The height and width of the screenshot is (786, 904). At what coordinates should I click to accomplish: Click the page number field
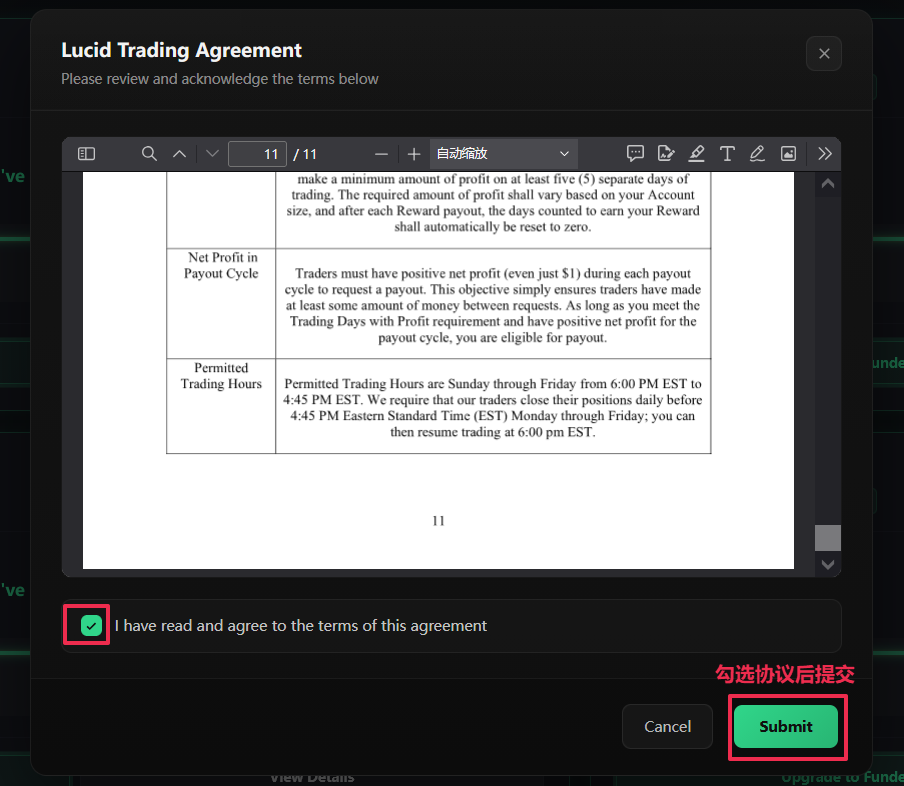[257, 154]
